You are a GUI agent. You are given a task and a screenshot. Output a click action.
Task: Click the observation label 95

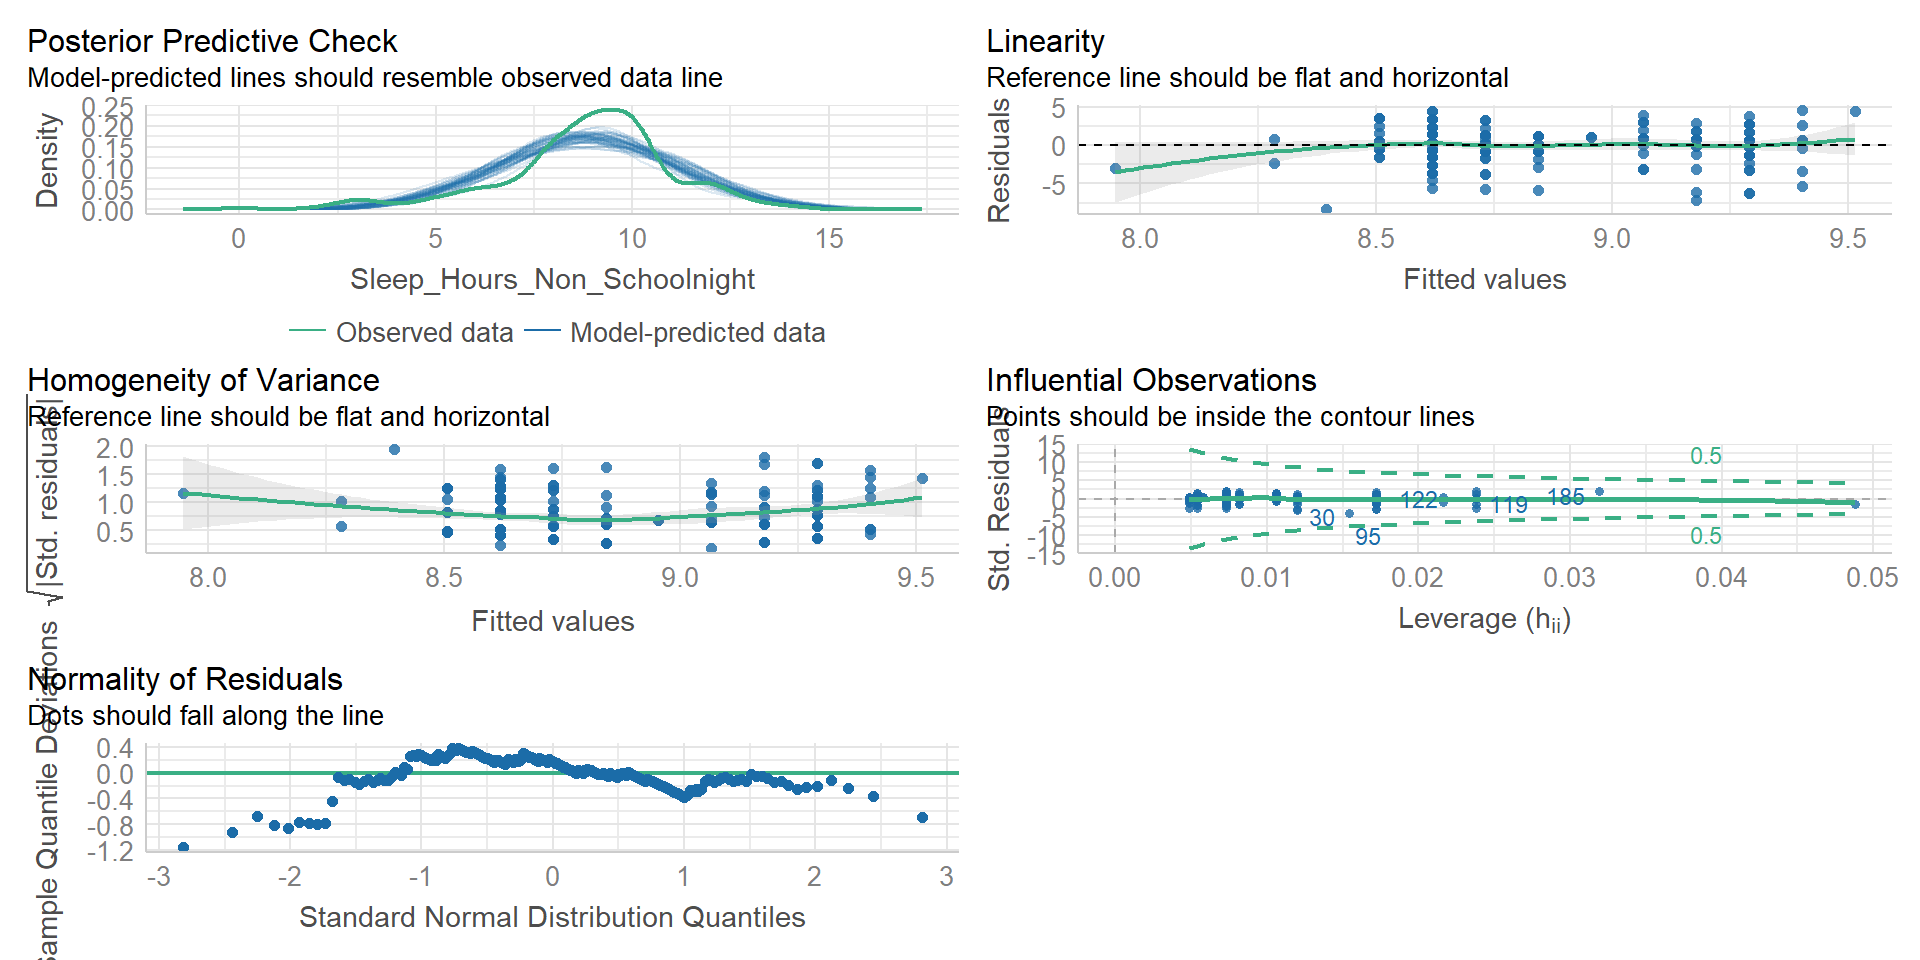[1367, 537]
